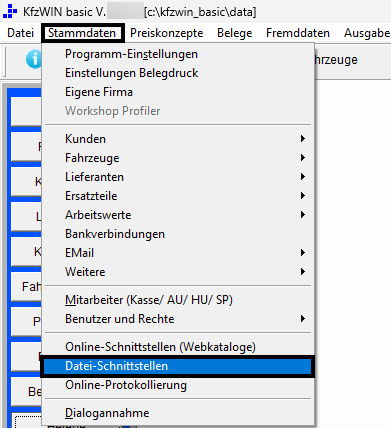The height and width of the screenshot is (428, 391).
Task: Open Programm-Einstellungen
Action: [178, 54]
